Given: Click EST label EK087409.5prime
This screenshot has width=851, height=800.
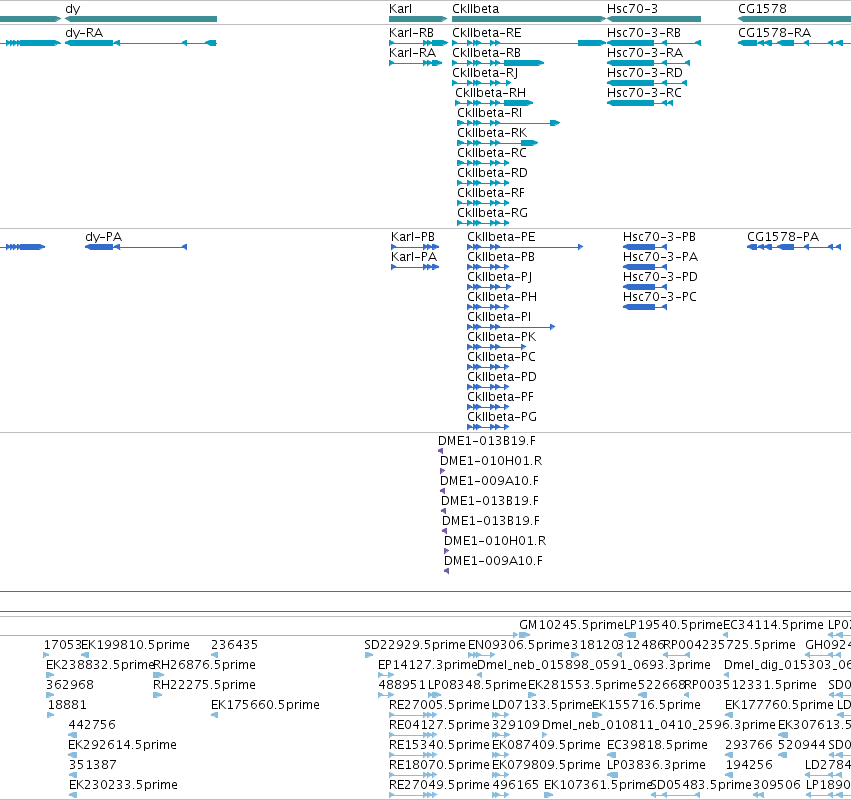Looking at the screenshot, I should [x=547, y=745].
